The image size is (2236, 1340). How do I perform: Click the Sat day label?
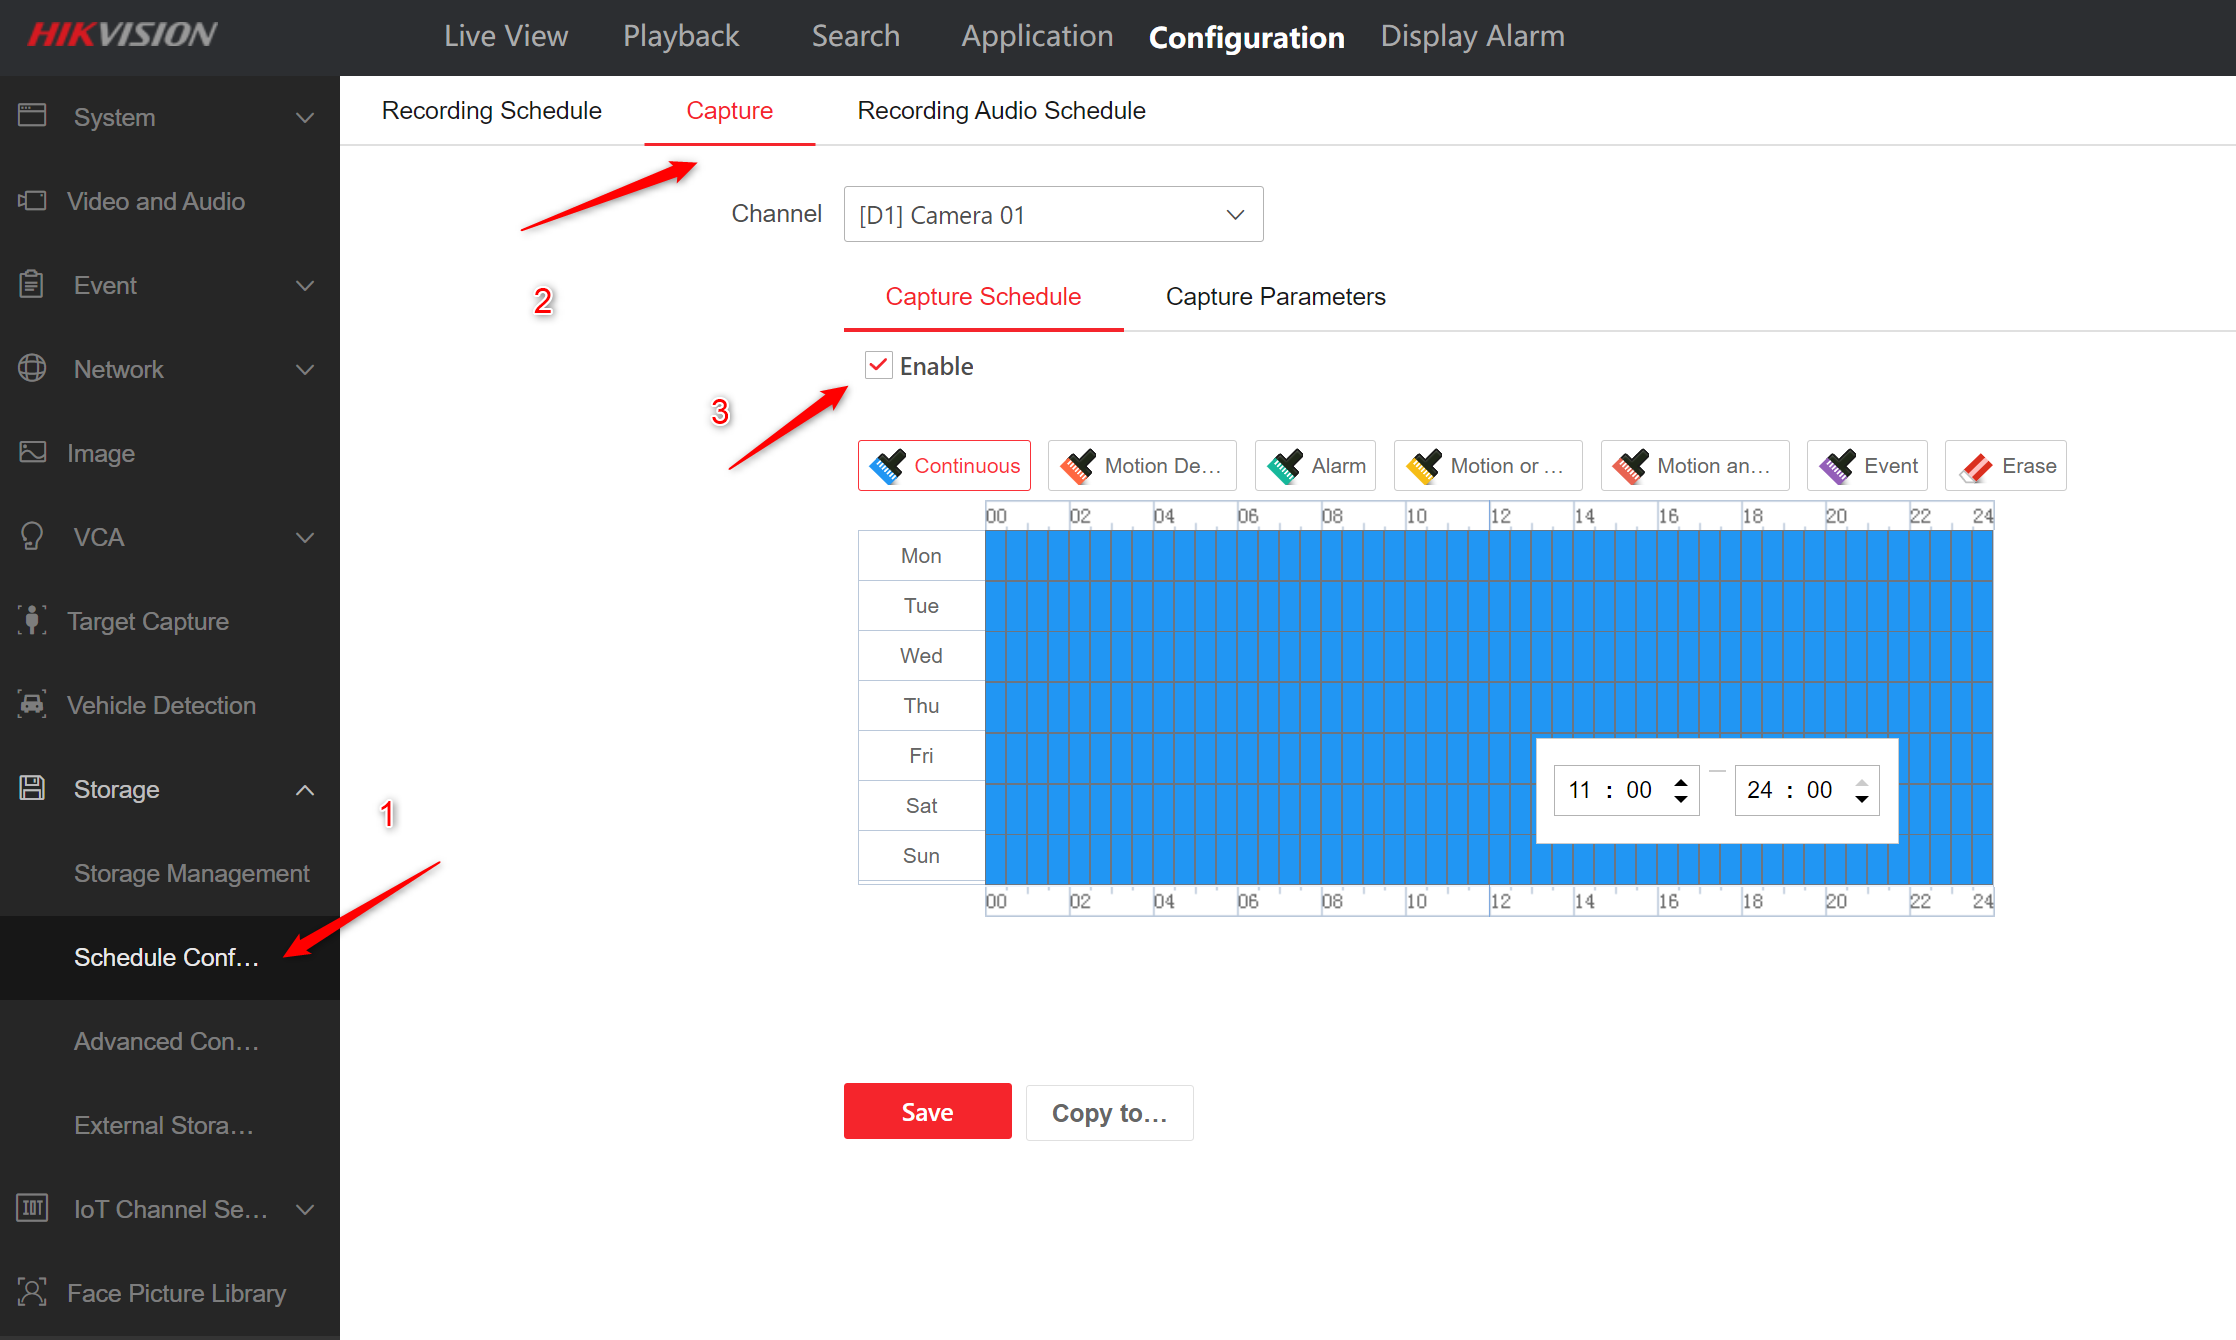pos(922,806)
